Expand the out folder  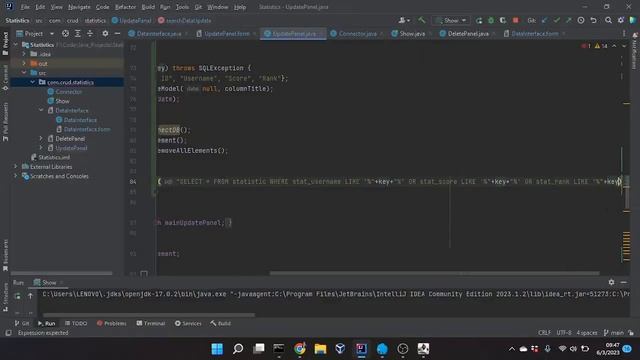pos(24,63)
